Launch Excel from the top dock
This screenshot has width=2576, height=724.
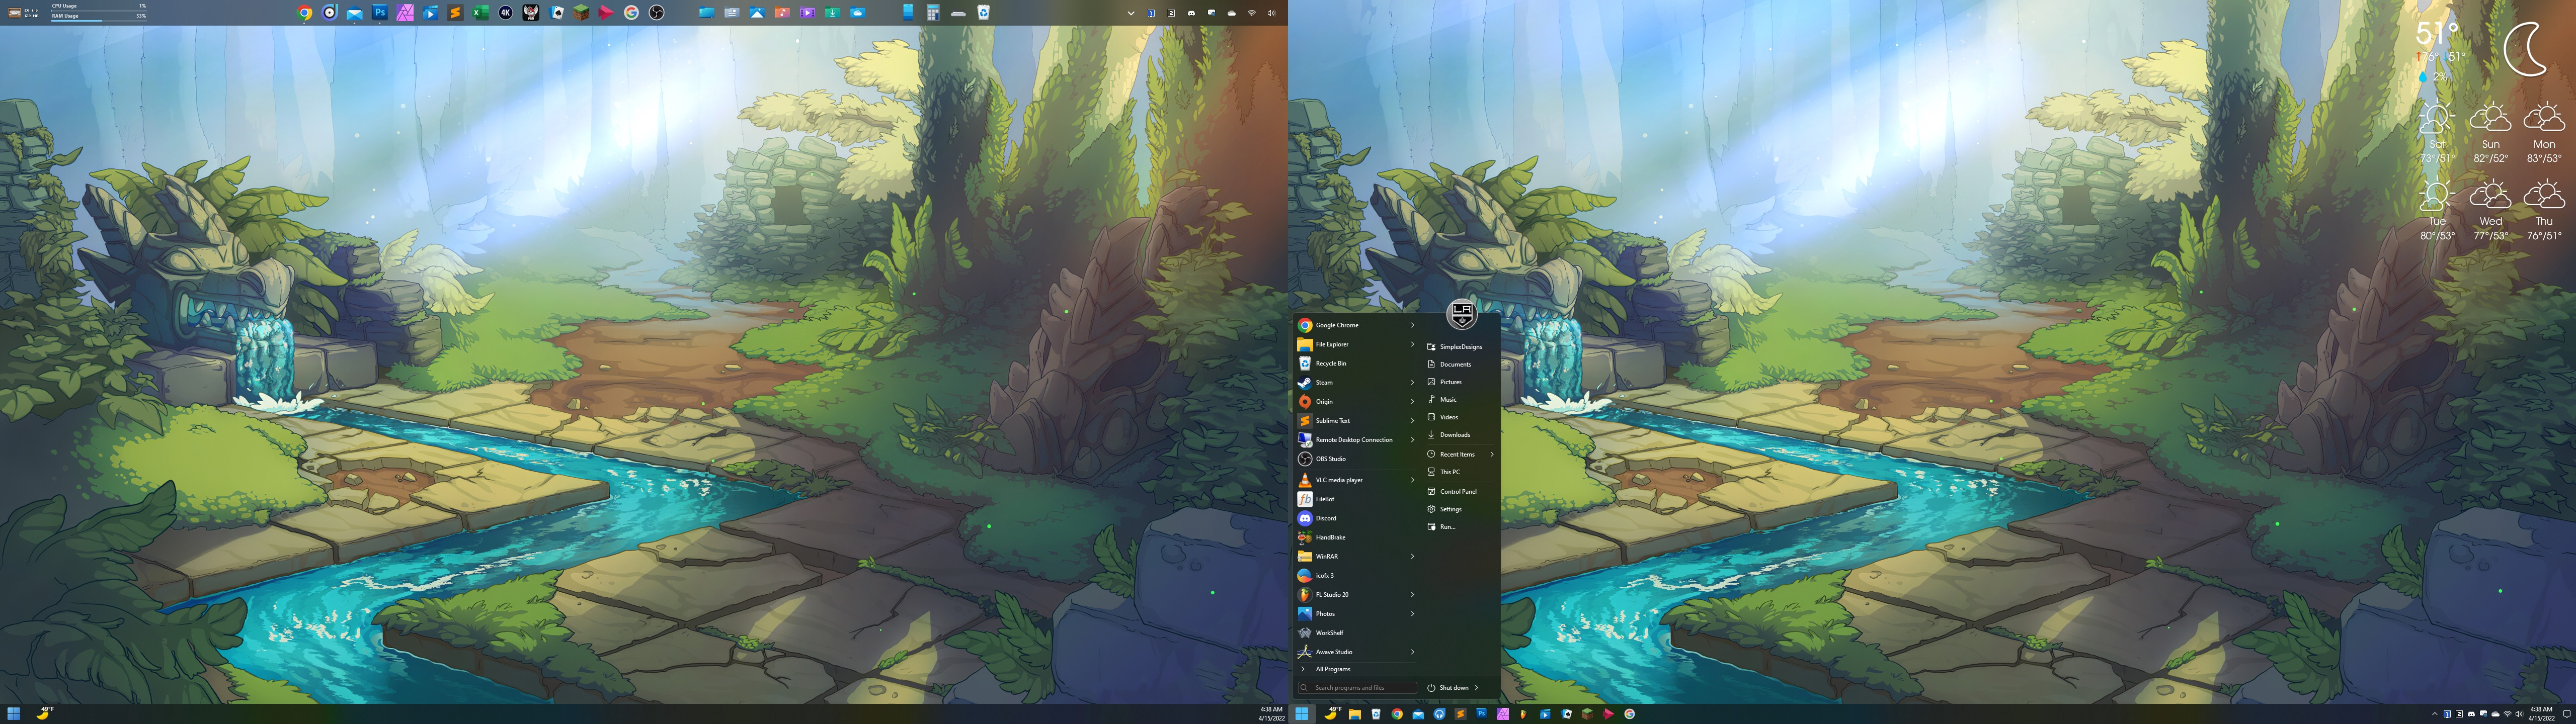click(x=480, y=13)
